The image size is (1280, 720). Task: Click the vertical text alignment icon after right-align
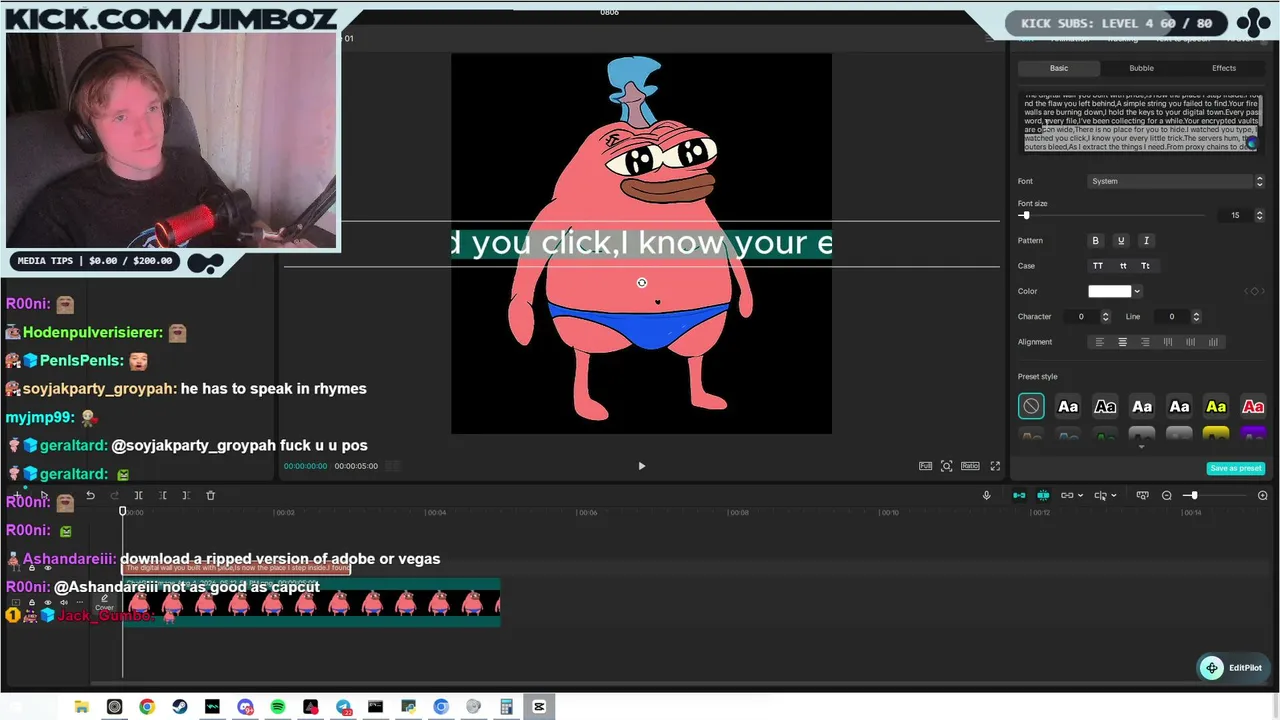point(1168,342)
